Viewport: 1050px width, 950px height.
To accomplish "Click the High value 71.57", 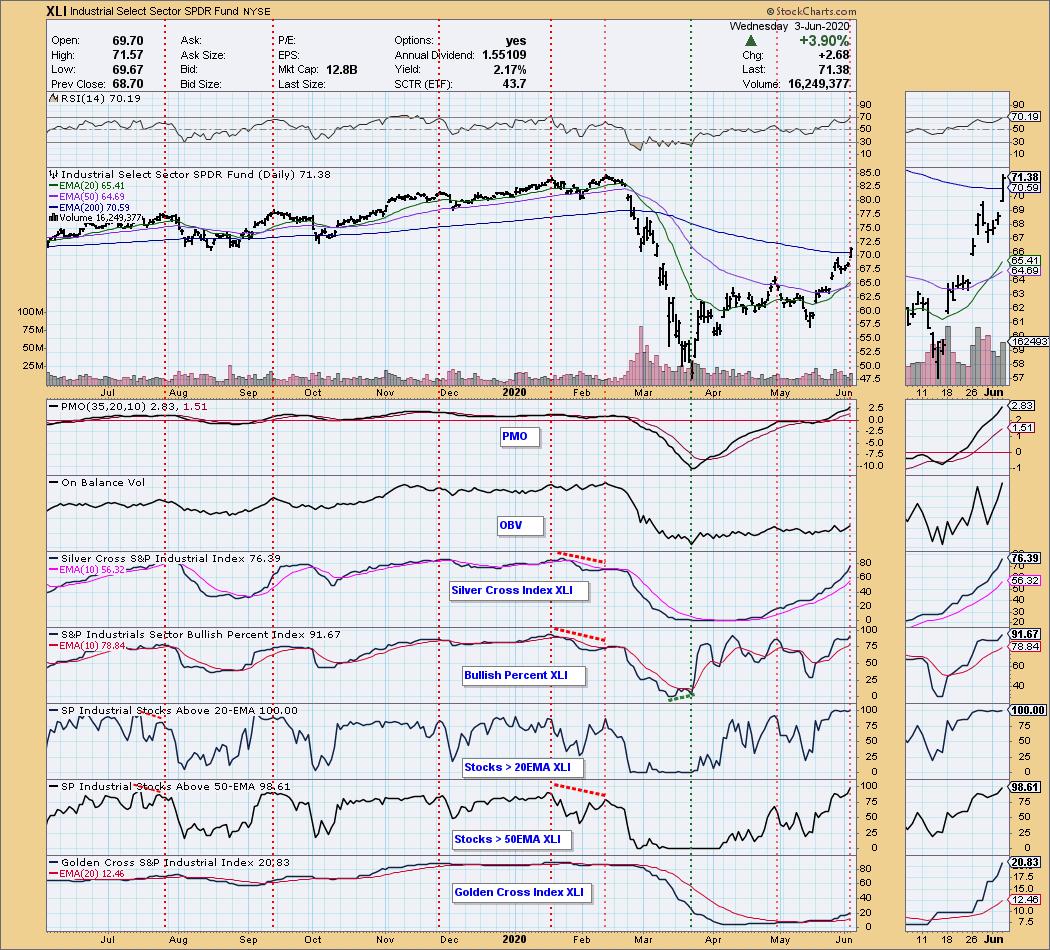I will point(127,56).
